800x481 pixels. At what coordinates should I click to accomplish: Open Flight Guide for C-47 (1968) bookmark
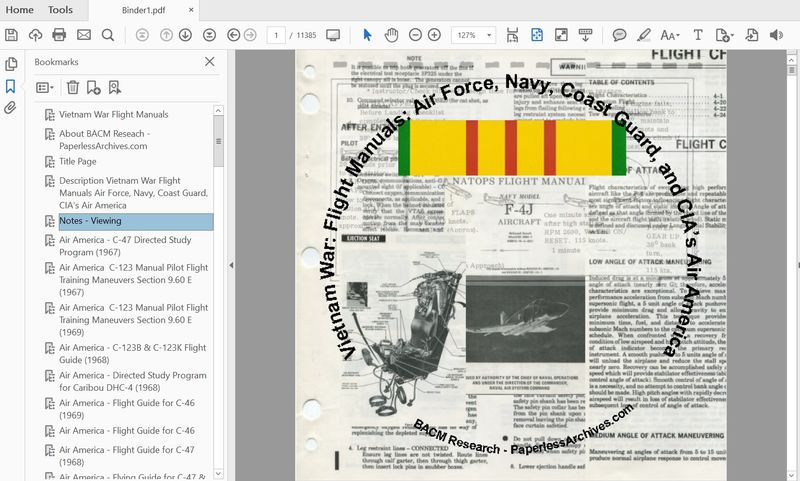127,455
